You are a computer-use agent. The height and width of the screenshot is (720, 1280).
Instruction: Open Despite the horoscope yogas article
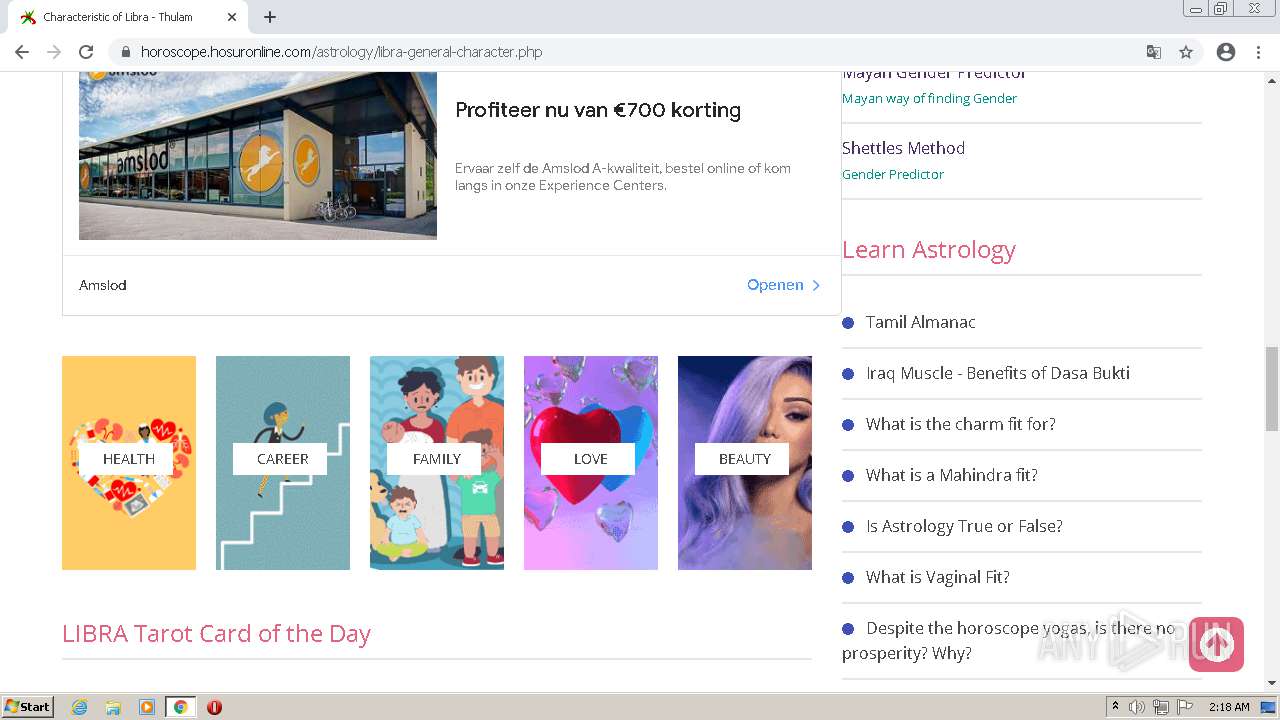click(1010, 640)
